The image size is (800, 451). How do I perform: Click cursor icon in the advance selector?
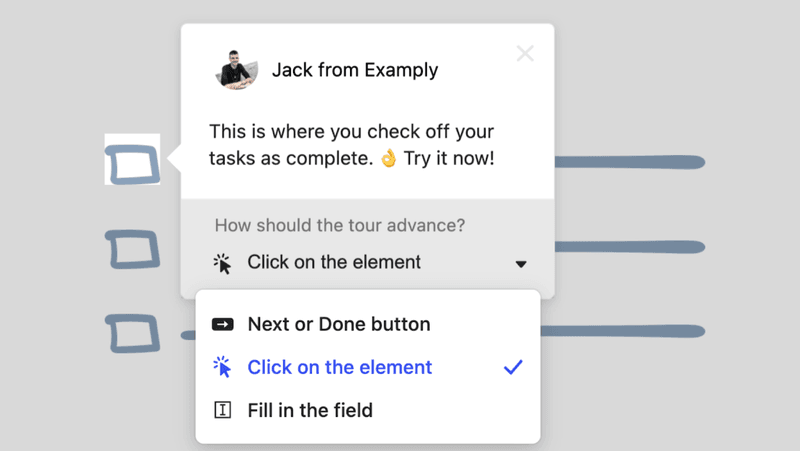tap(222, 263)
